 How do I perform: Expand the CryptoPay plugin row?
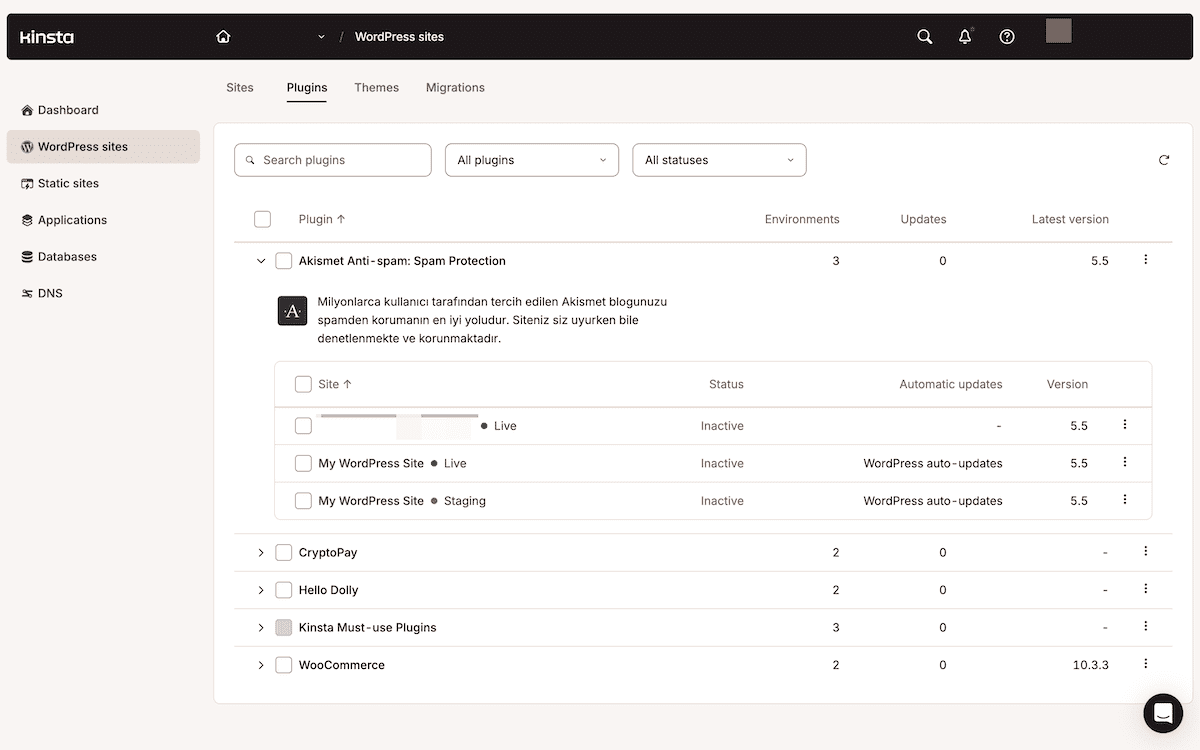click(x=261, y=551)
